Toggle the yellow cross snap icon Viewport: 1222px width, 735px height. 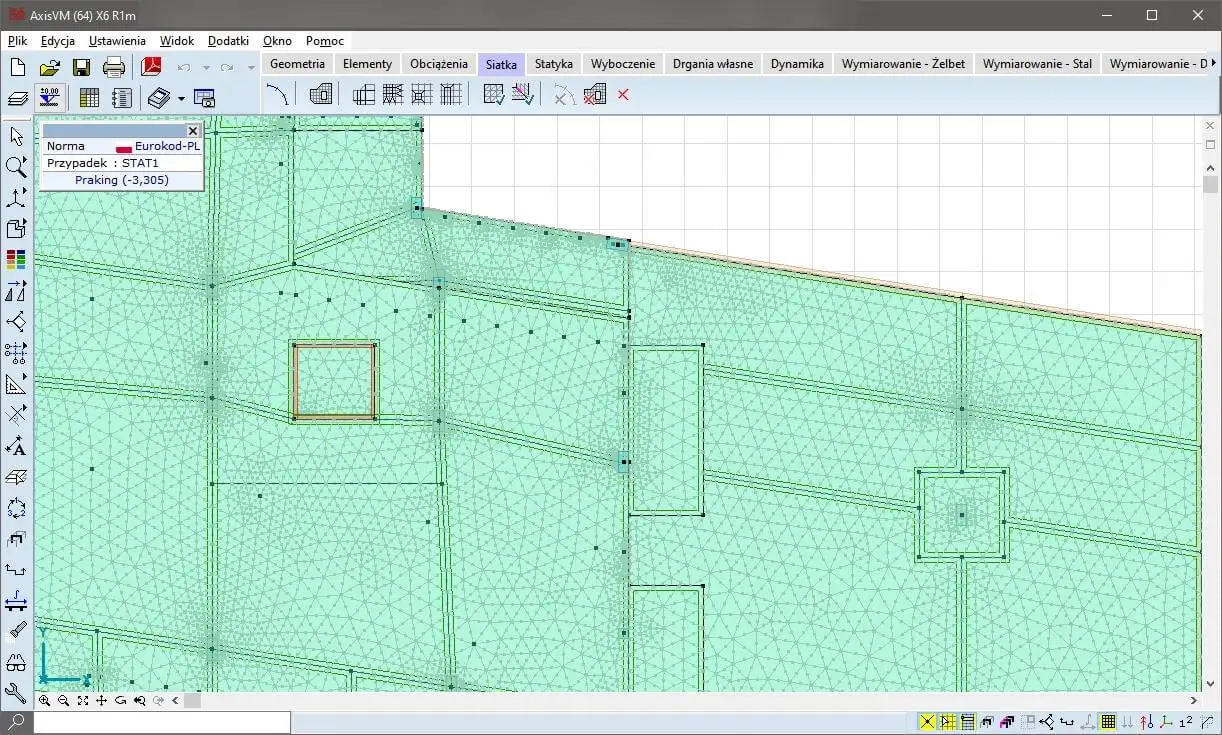(927, 722)
